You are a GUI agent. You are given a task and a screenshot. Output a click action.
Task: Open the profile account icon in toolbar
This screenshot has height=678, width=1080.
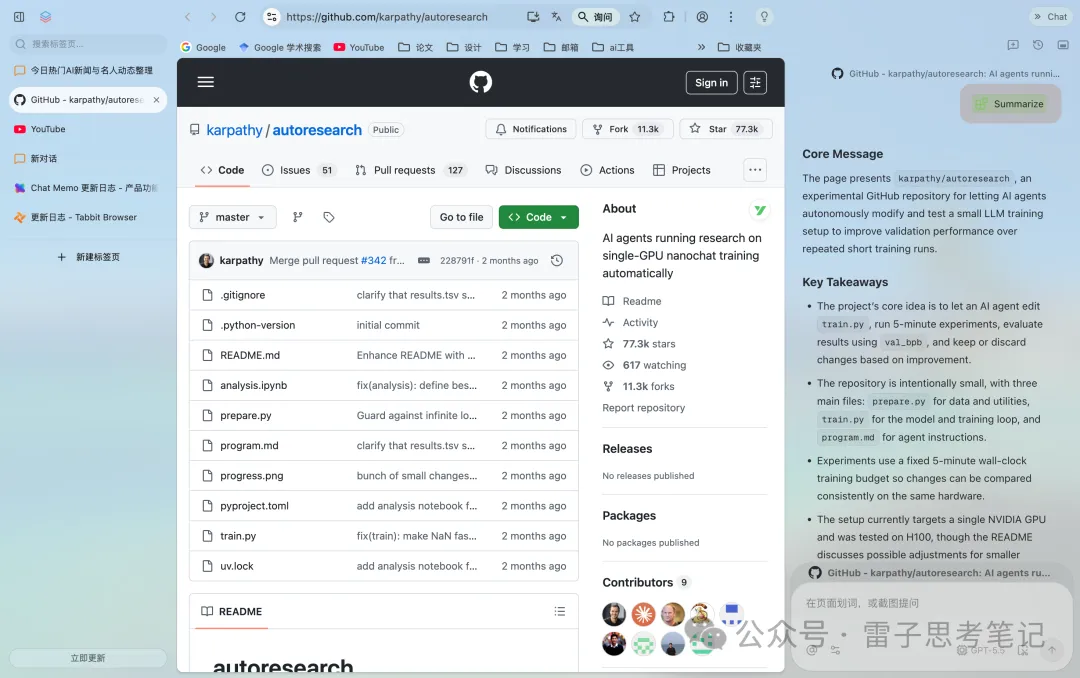[x=702, y=17]
